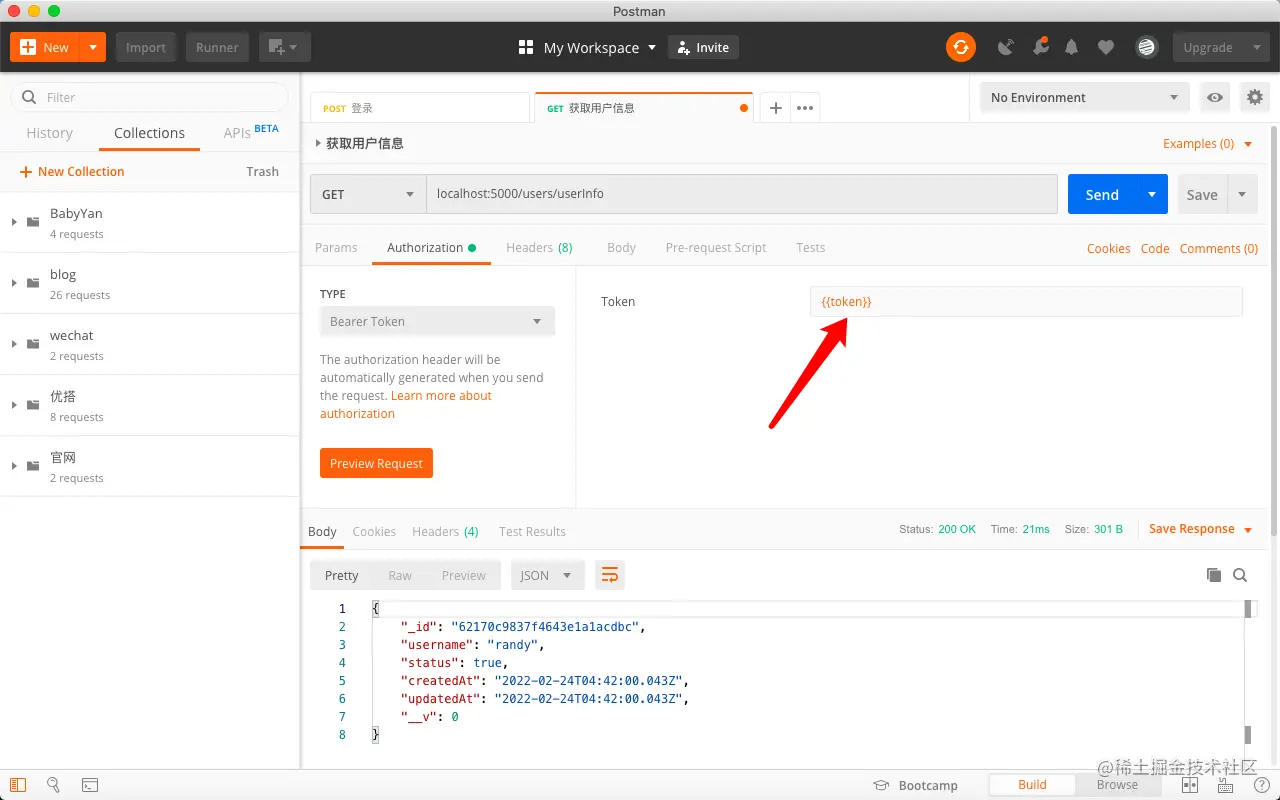The height and width of the screenshot is (800, 1280).
Task: Toggle line wrap in response viewer
Action: [610, 575]
